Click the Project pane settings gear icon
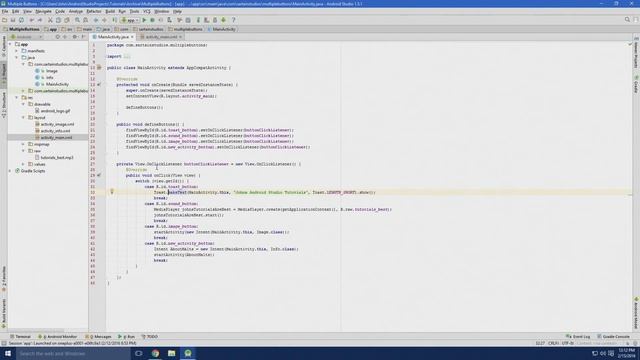 click(x=75, y=37)
